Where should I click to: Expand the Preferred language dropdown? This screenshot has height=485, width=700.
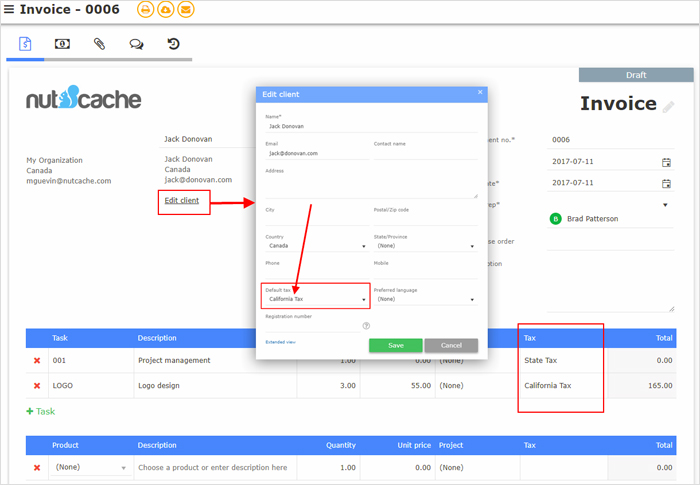point(424,299)
